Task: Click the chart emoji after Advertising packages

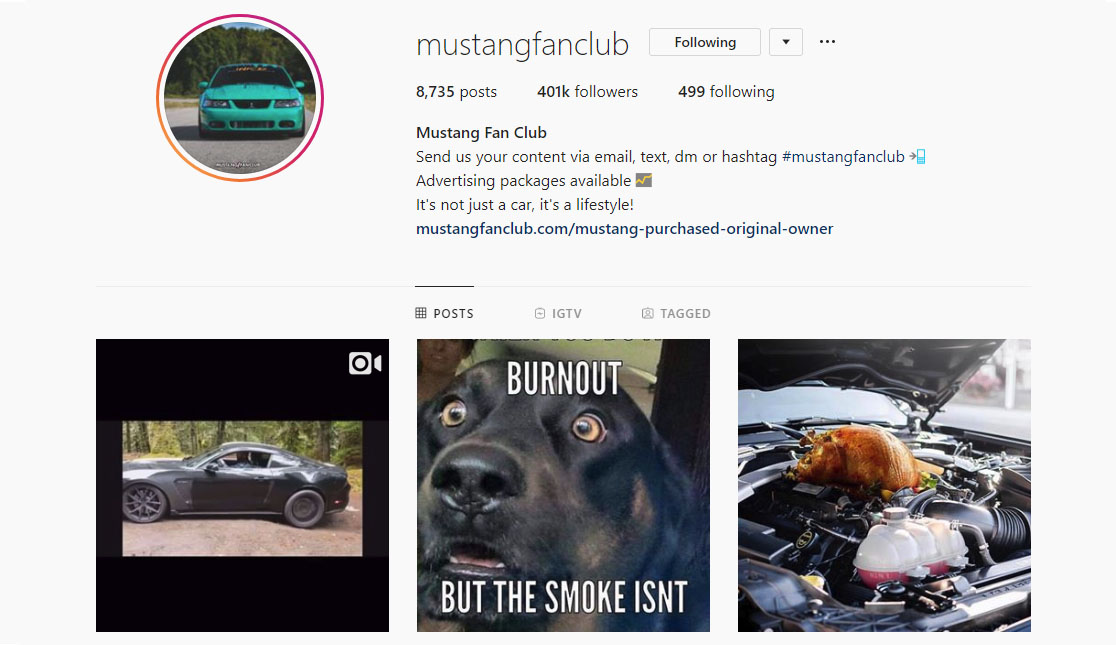Action: [643, 180]
